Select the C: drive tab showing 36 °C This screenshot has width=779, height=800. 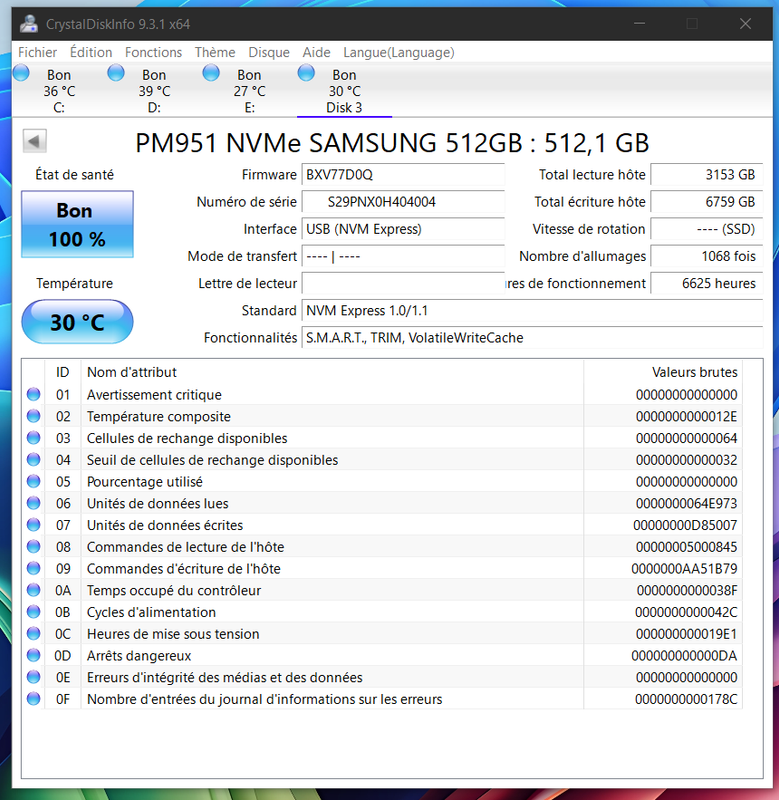(59, 91)
